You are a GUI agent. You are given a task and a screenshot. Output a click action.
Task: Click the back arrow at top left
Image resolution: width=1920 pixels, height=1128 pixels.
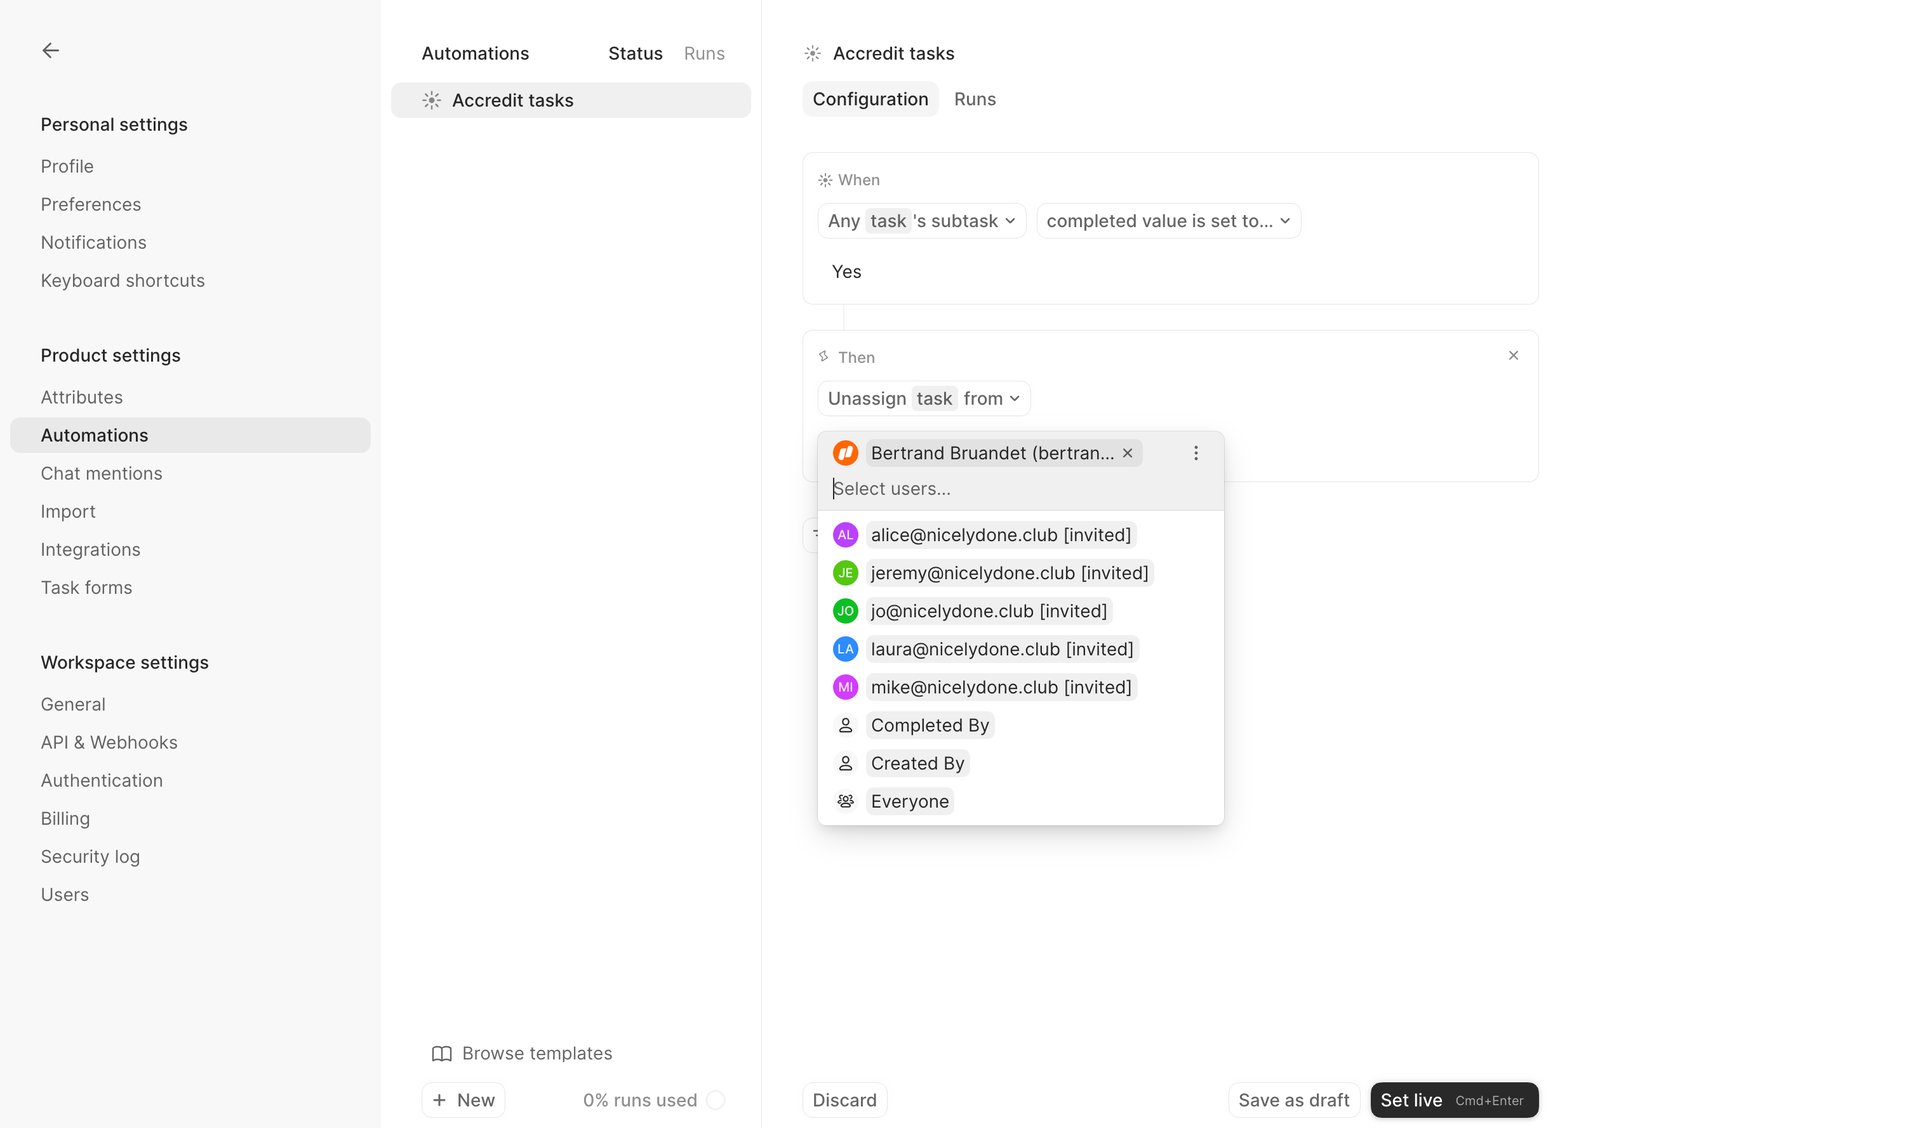[50, 50]
